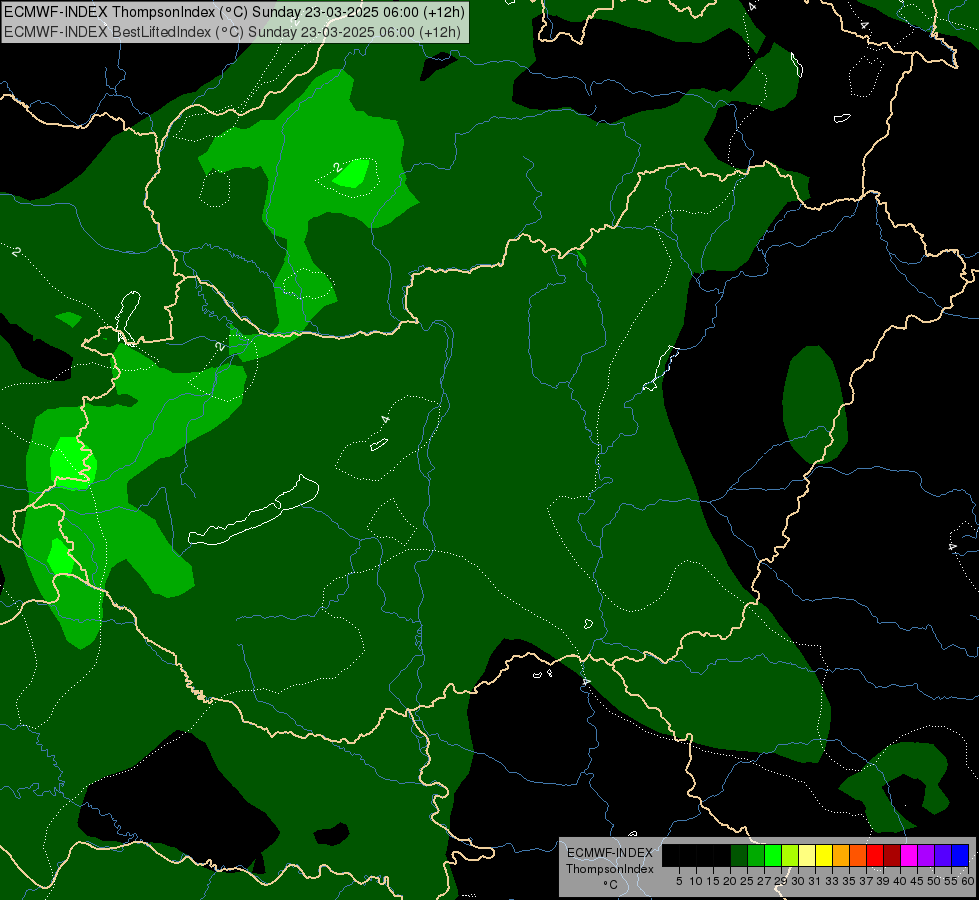Click the dark red 39–40 legend swatch
The width and height of the screenshot is (979, 900).
coord(892,855)
